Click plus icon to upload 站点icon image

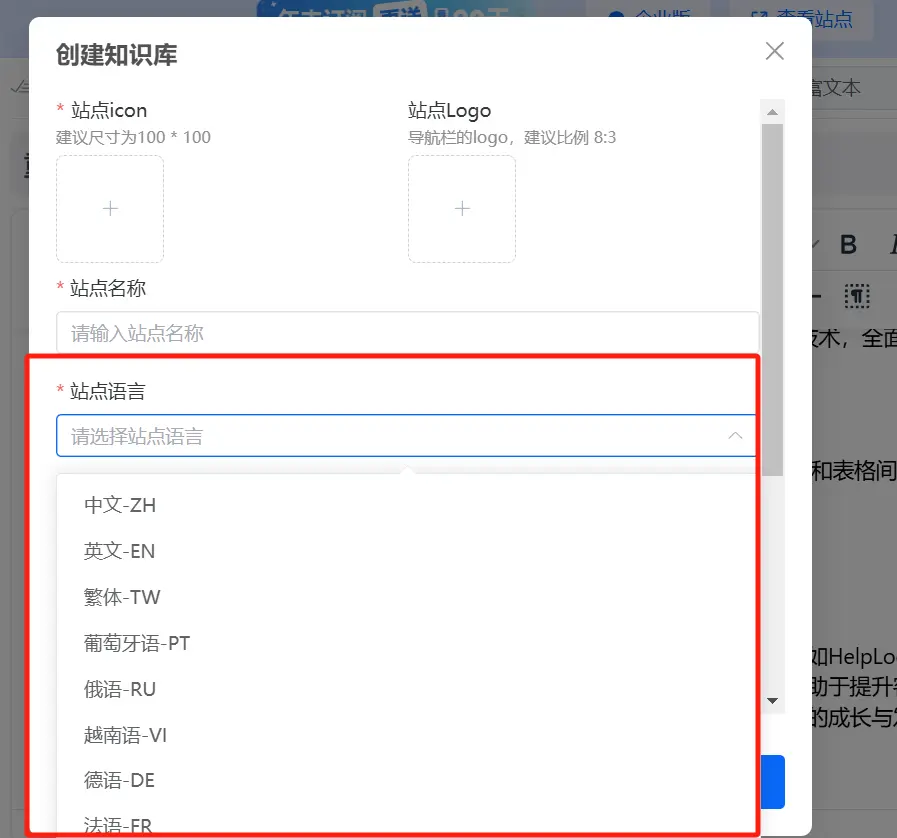coord(110,208)
